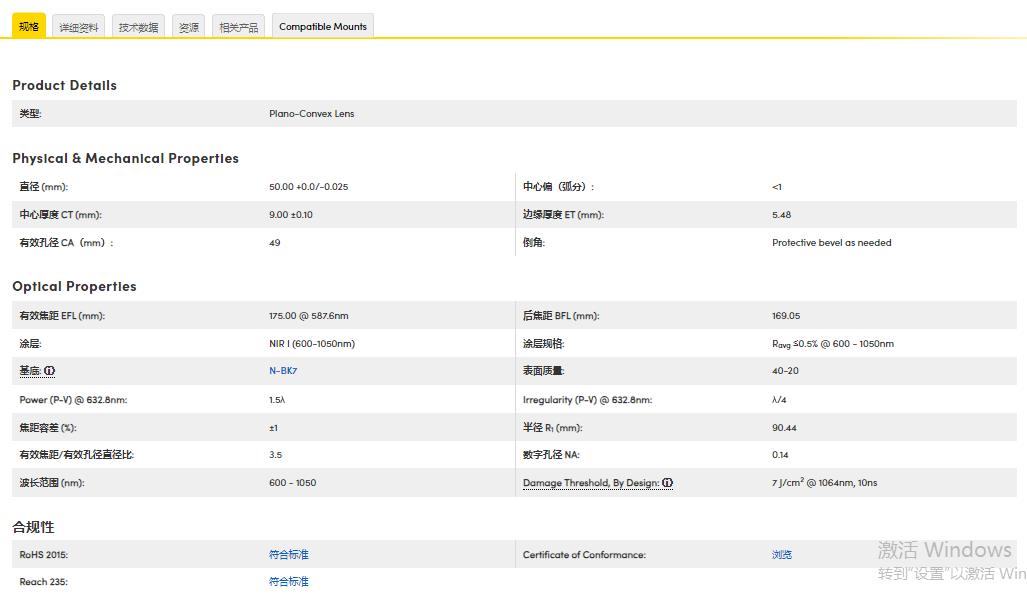Open the 技术数据 tab
This screenshot has width=1027, height=615.
(x=138, y=27)
